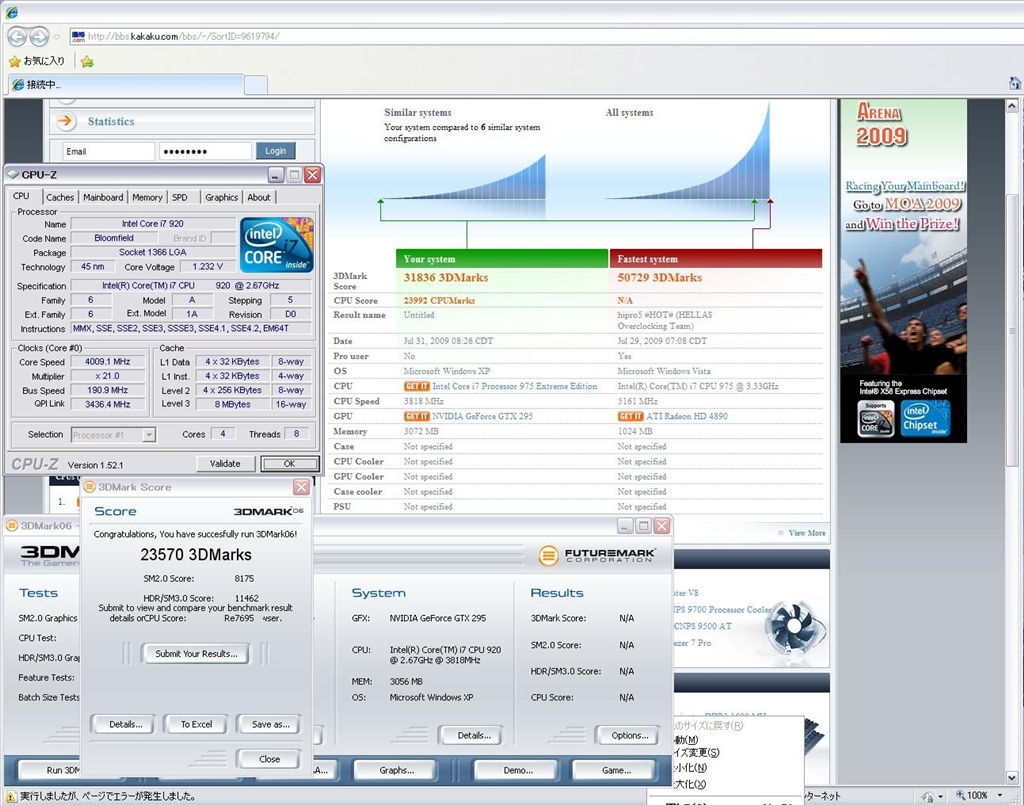Open the ATI Radeon HD 4890 link

tap(686, 417)
